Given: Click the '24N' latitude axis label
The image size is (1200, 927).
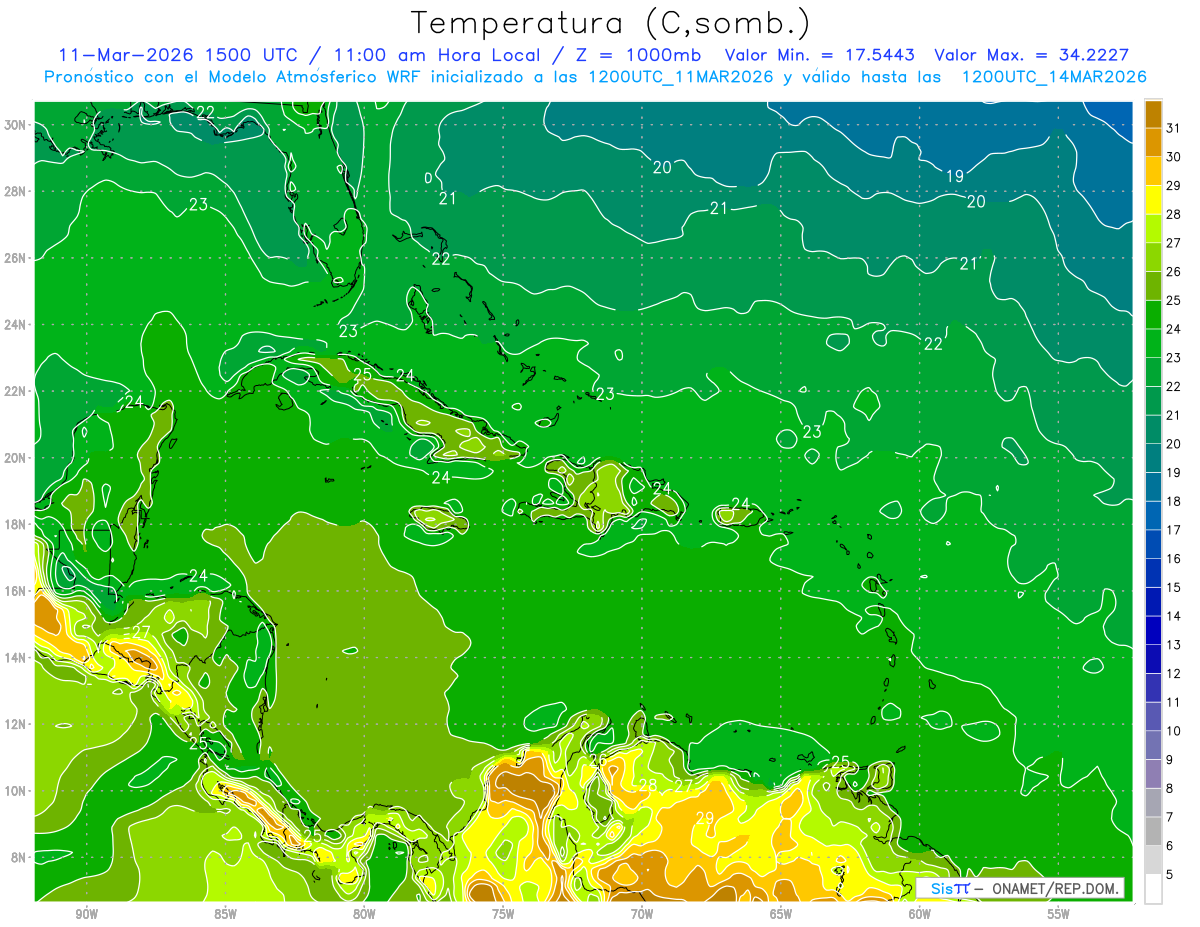Looking at the screenshot, I should tap(14, 325).
